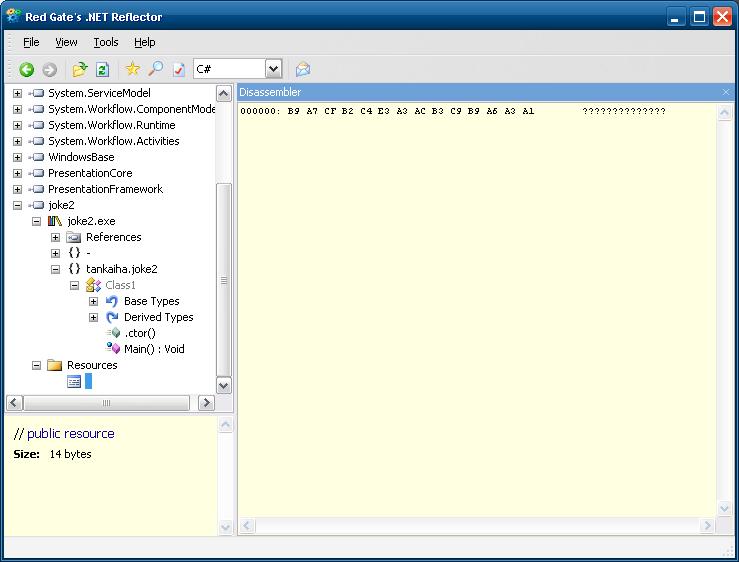Click the '// public resource' text
Viewport: 739px width, 562px height.
[x=64, y=434]
